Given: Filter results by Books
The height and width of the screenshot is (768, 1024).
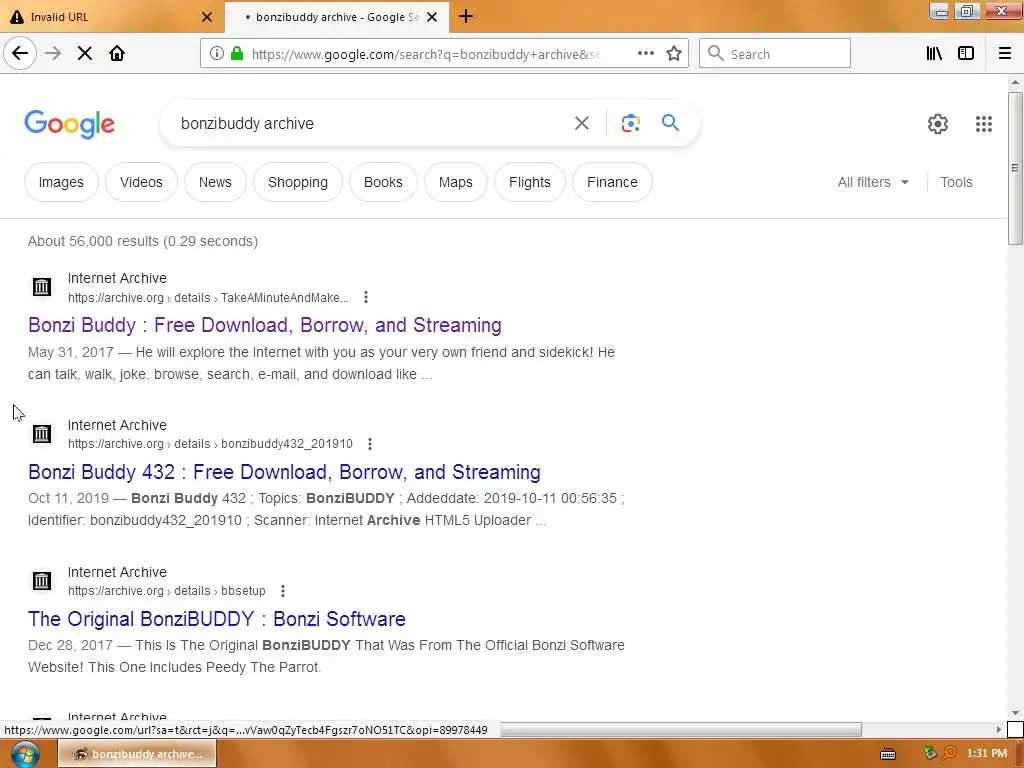Looking at the screenshot, I should (x=383, y=182).
